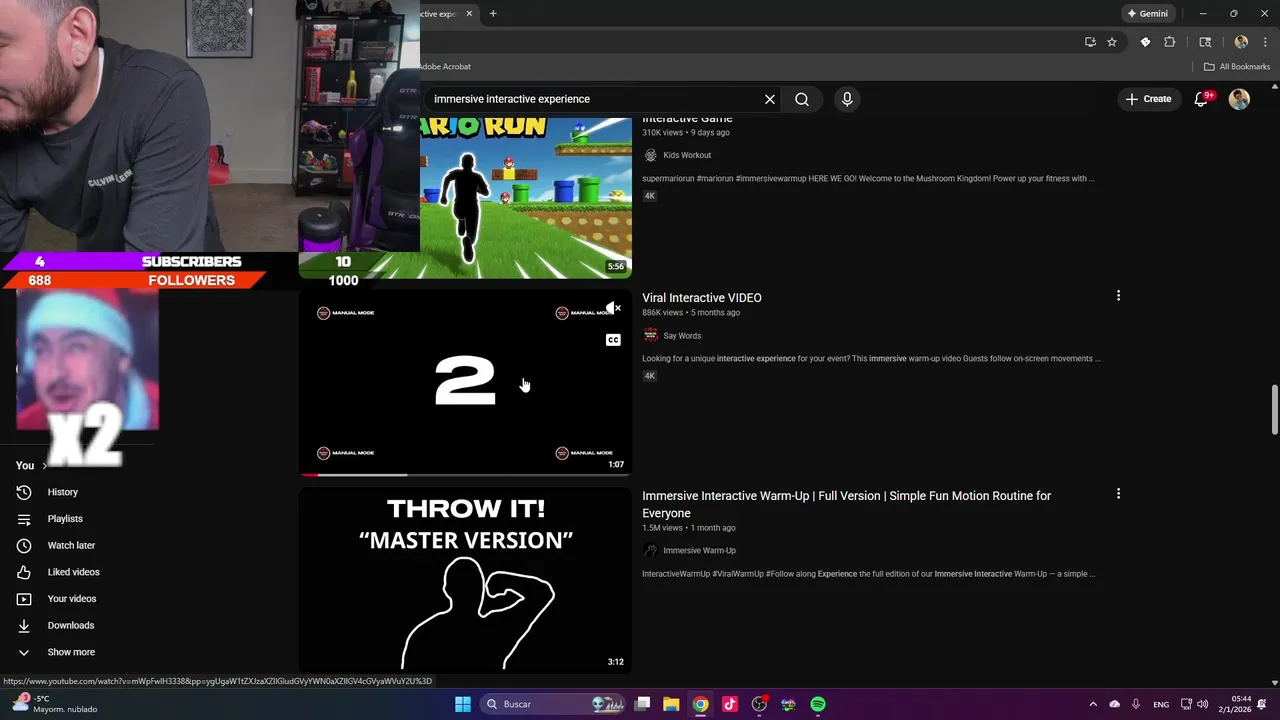Viewport: 1280px width, 720px height.
Task: Open the Gemini button in Chrome
Action: point(1148,14)
